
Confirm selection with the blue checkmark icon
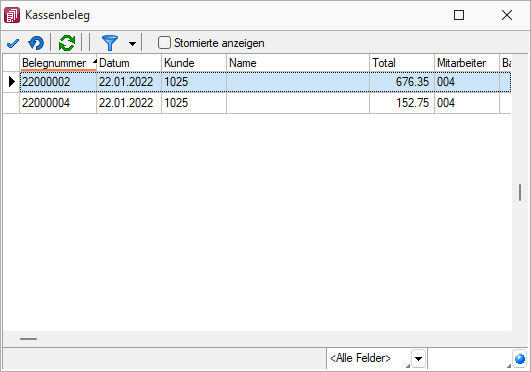(x=13, y=43)
